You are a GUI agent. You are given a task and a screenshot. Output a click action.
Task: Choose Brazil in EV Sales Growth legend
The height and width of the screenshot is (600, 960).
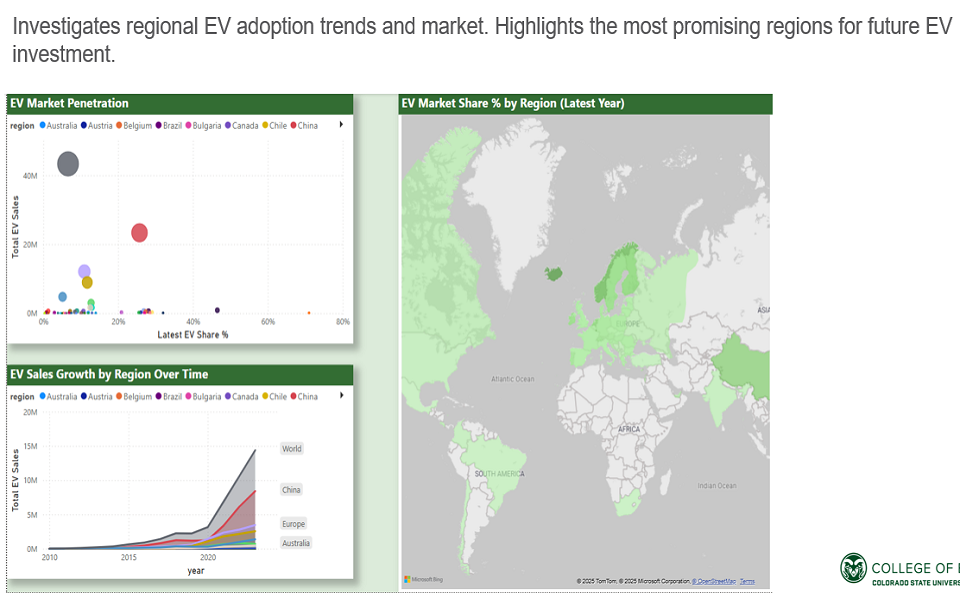coord(168,397)
